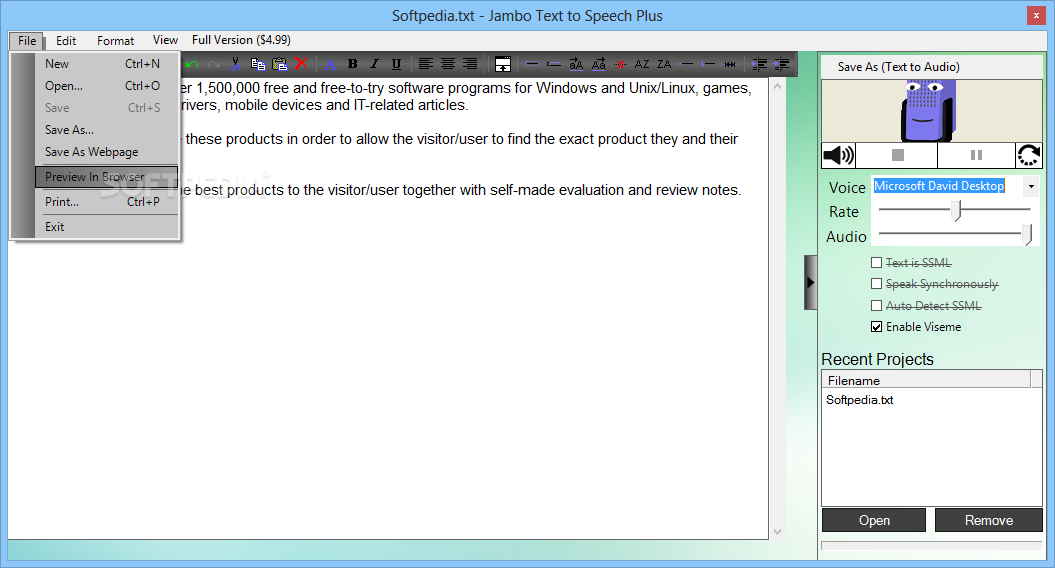Select Print... from File menu
The height and width of the screenshot is (568, 1055).
[x=107, y=202]
